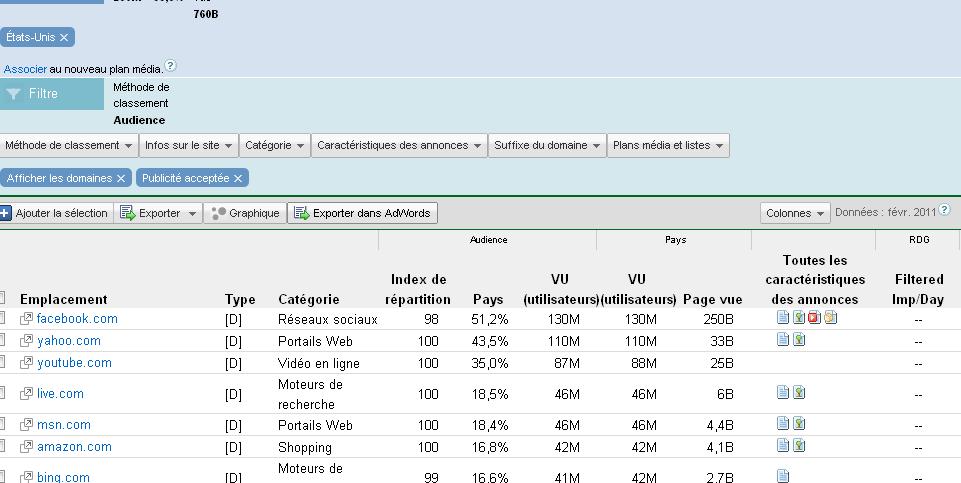The width and height of the screenshot is (961, 483).
Task: Tick the bing.com row checkbox
Action: [2, 476]
